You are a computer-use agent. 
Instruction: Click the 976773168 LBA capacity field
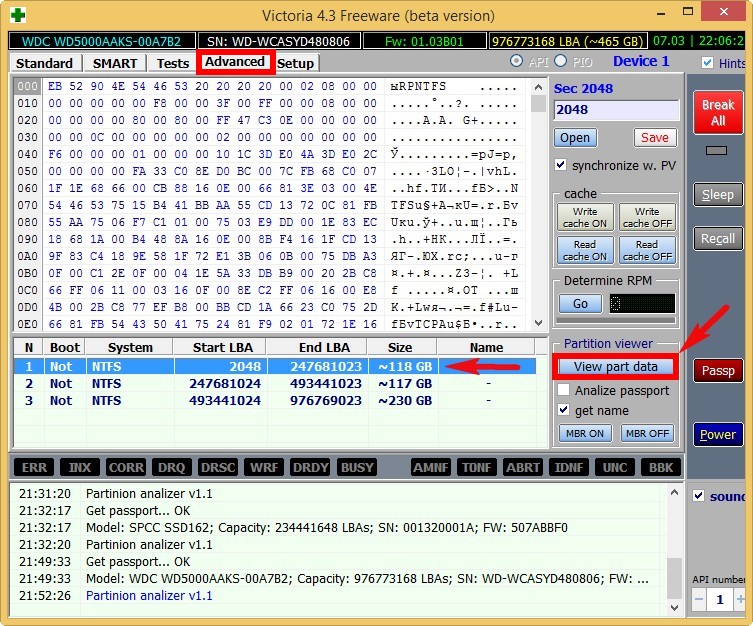568,41
